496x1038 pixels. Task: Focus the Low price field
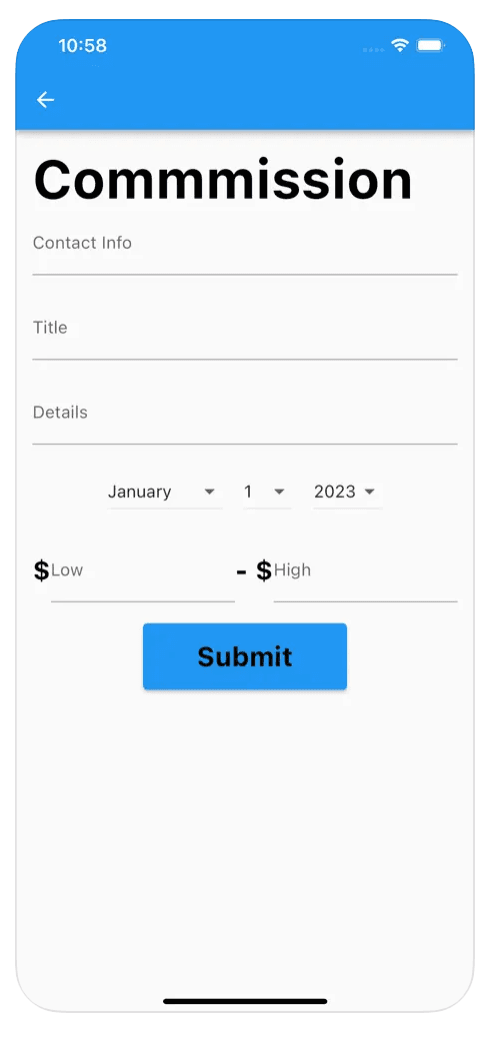point(143,578)
